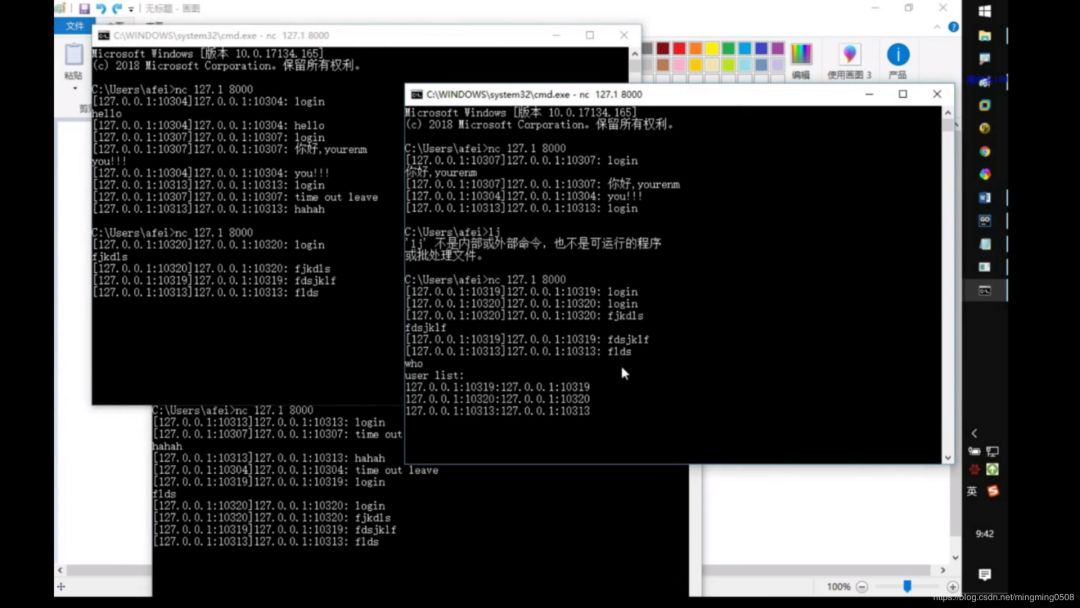Click the 'fdsjklf' typed line in front cmd

(426, 328)
